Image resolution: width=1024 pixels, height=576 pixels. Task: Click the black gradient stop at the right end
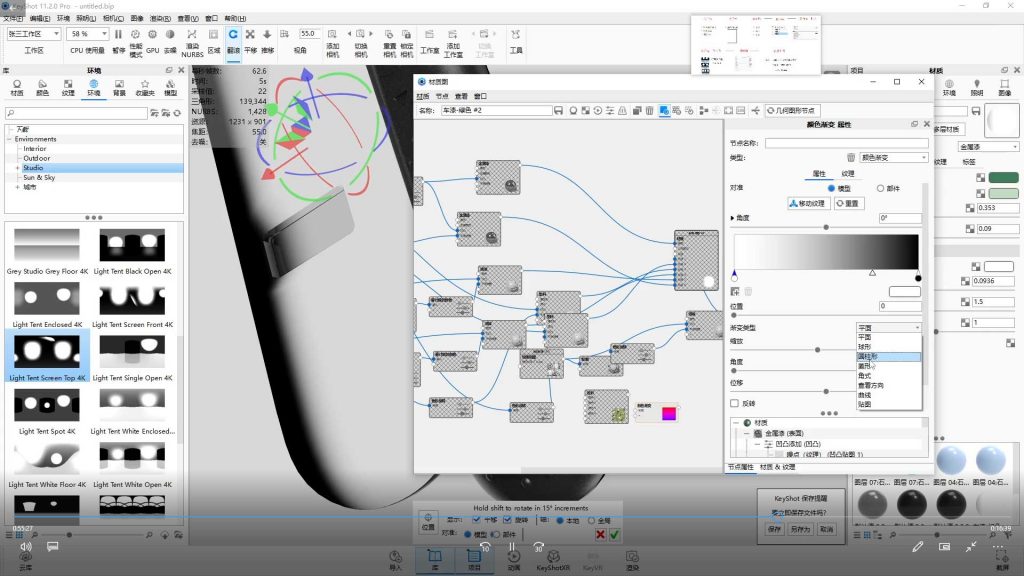coord(918,278)
